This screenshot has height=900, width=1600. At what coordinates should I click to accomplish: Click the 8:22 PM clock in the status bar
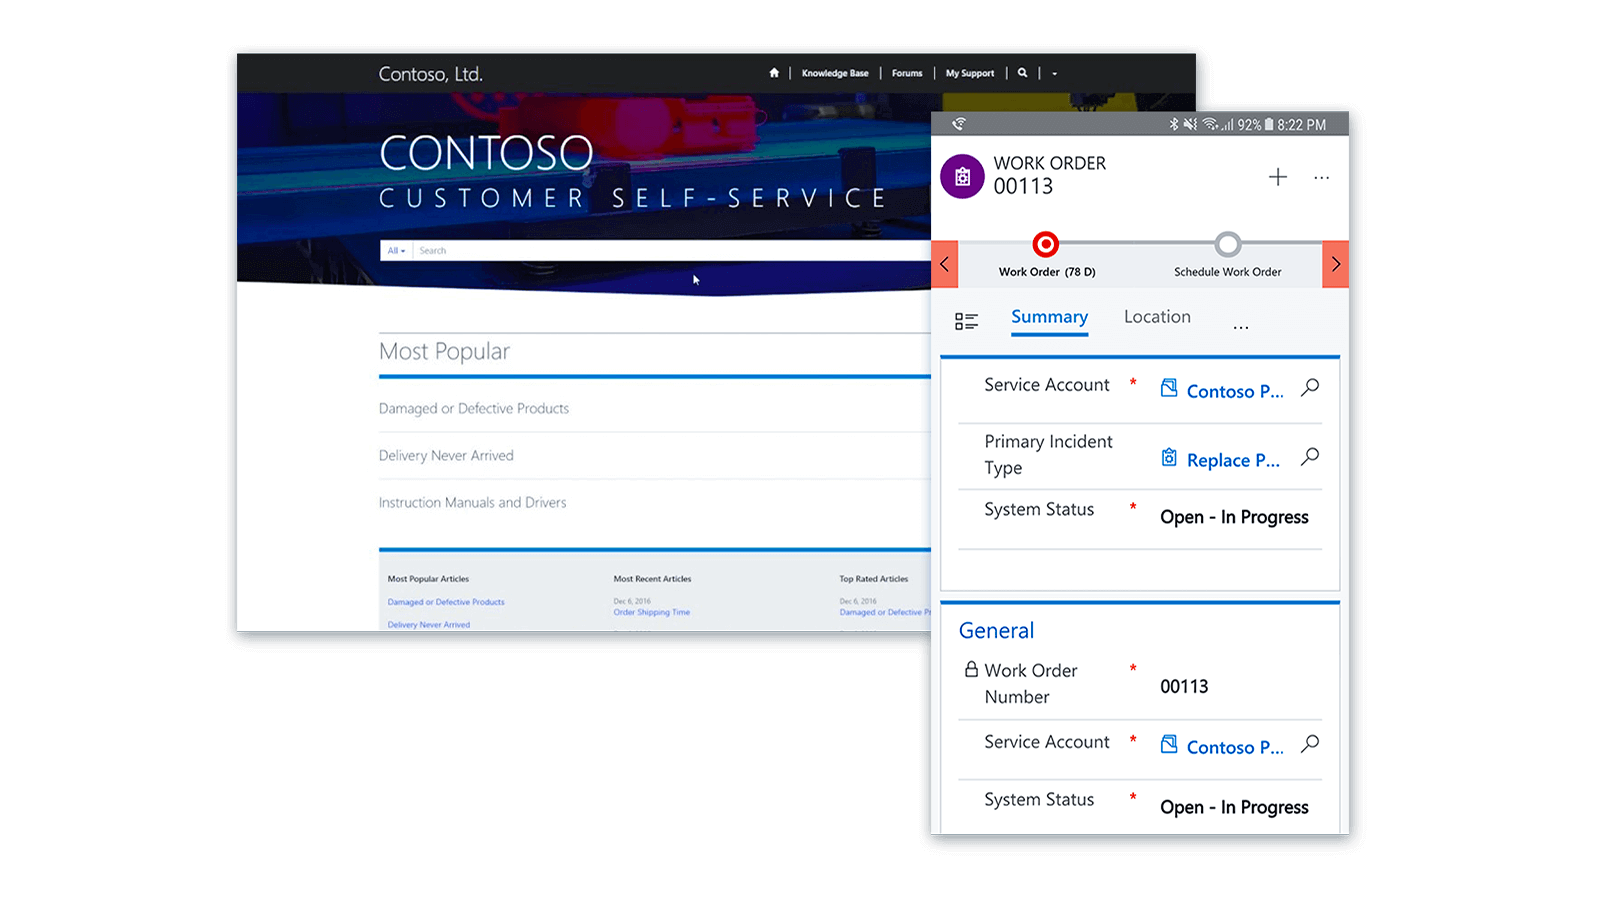tap(1302, 125)
